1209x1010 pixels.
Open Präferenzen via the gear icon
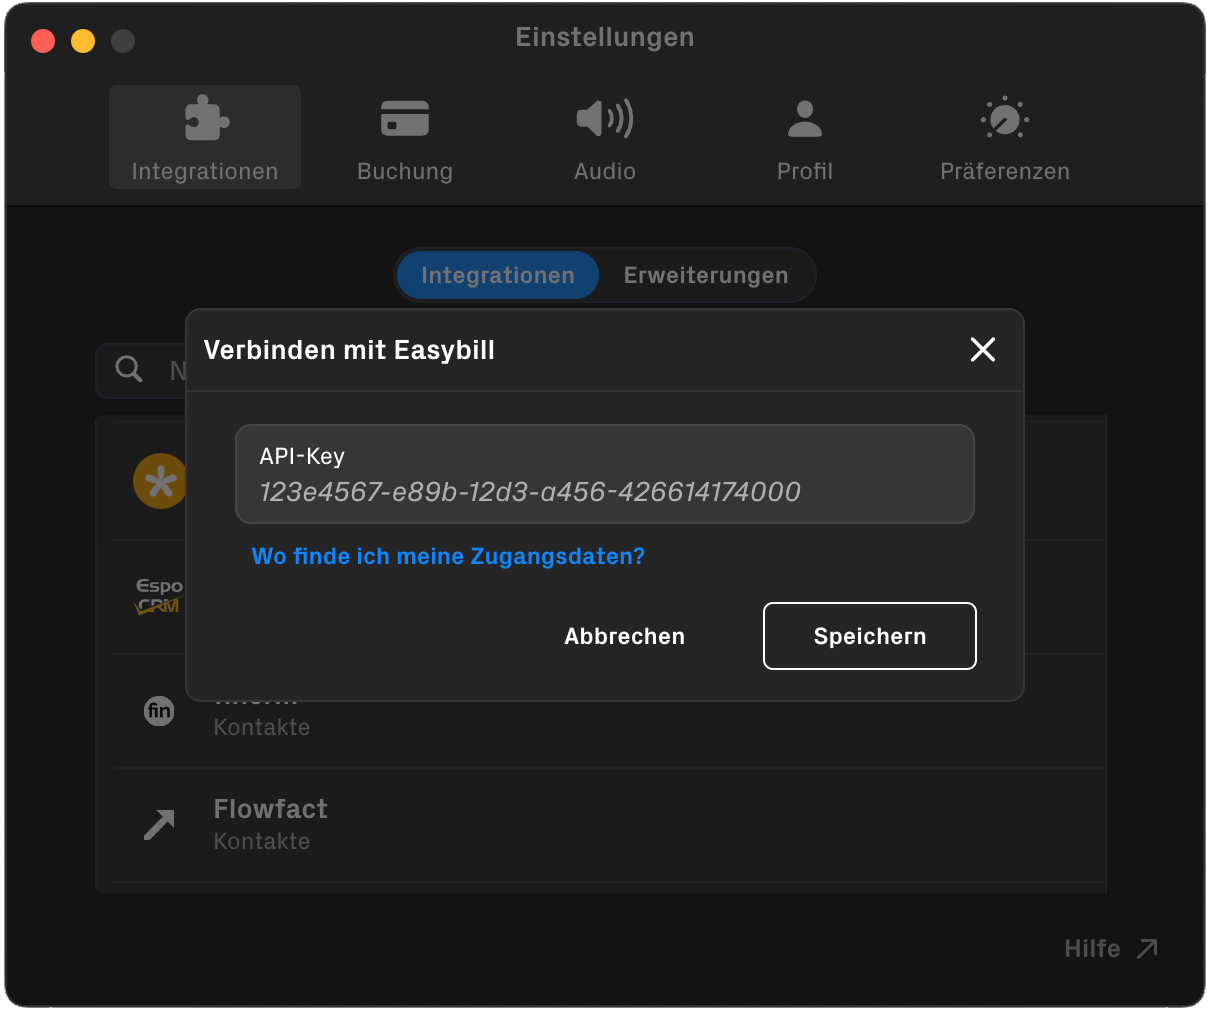pos(1004,117)
